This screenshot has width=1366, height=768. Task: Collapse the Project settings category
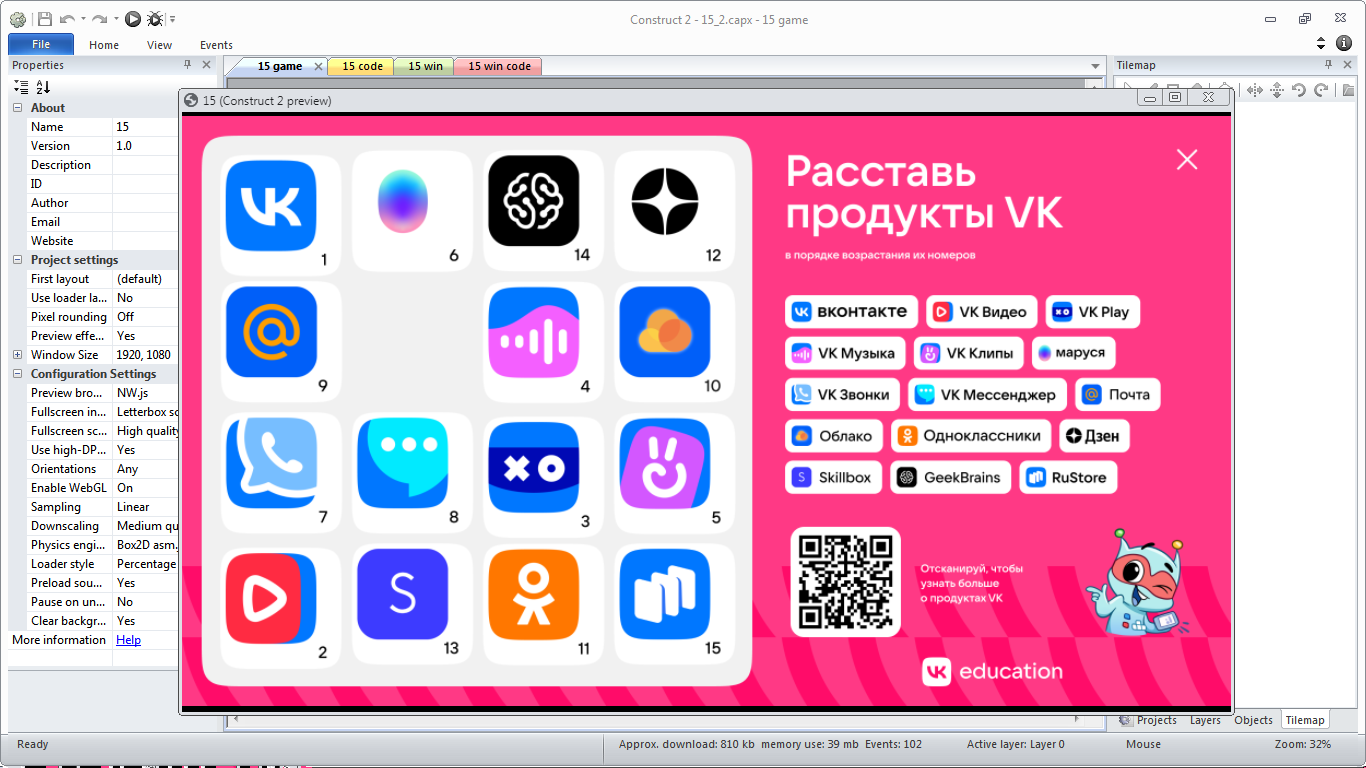click(18, 260)
